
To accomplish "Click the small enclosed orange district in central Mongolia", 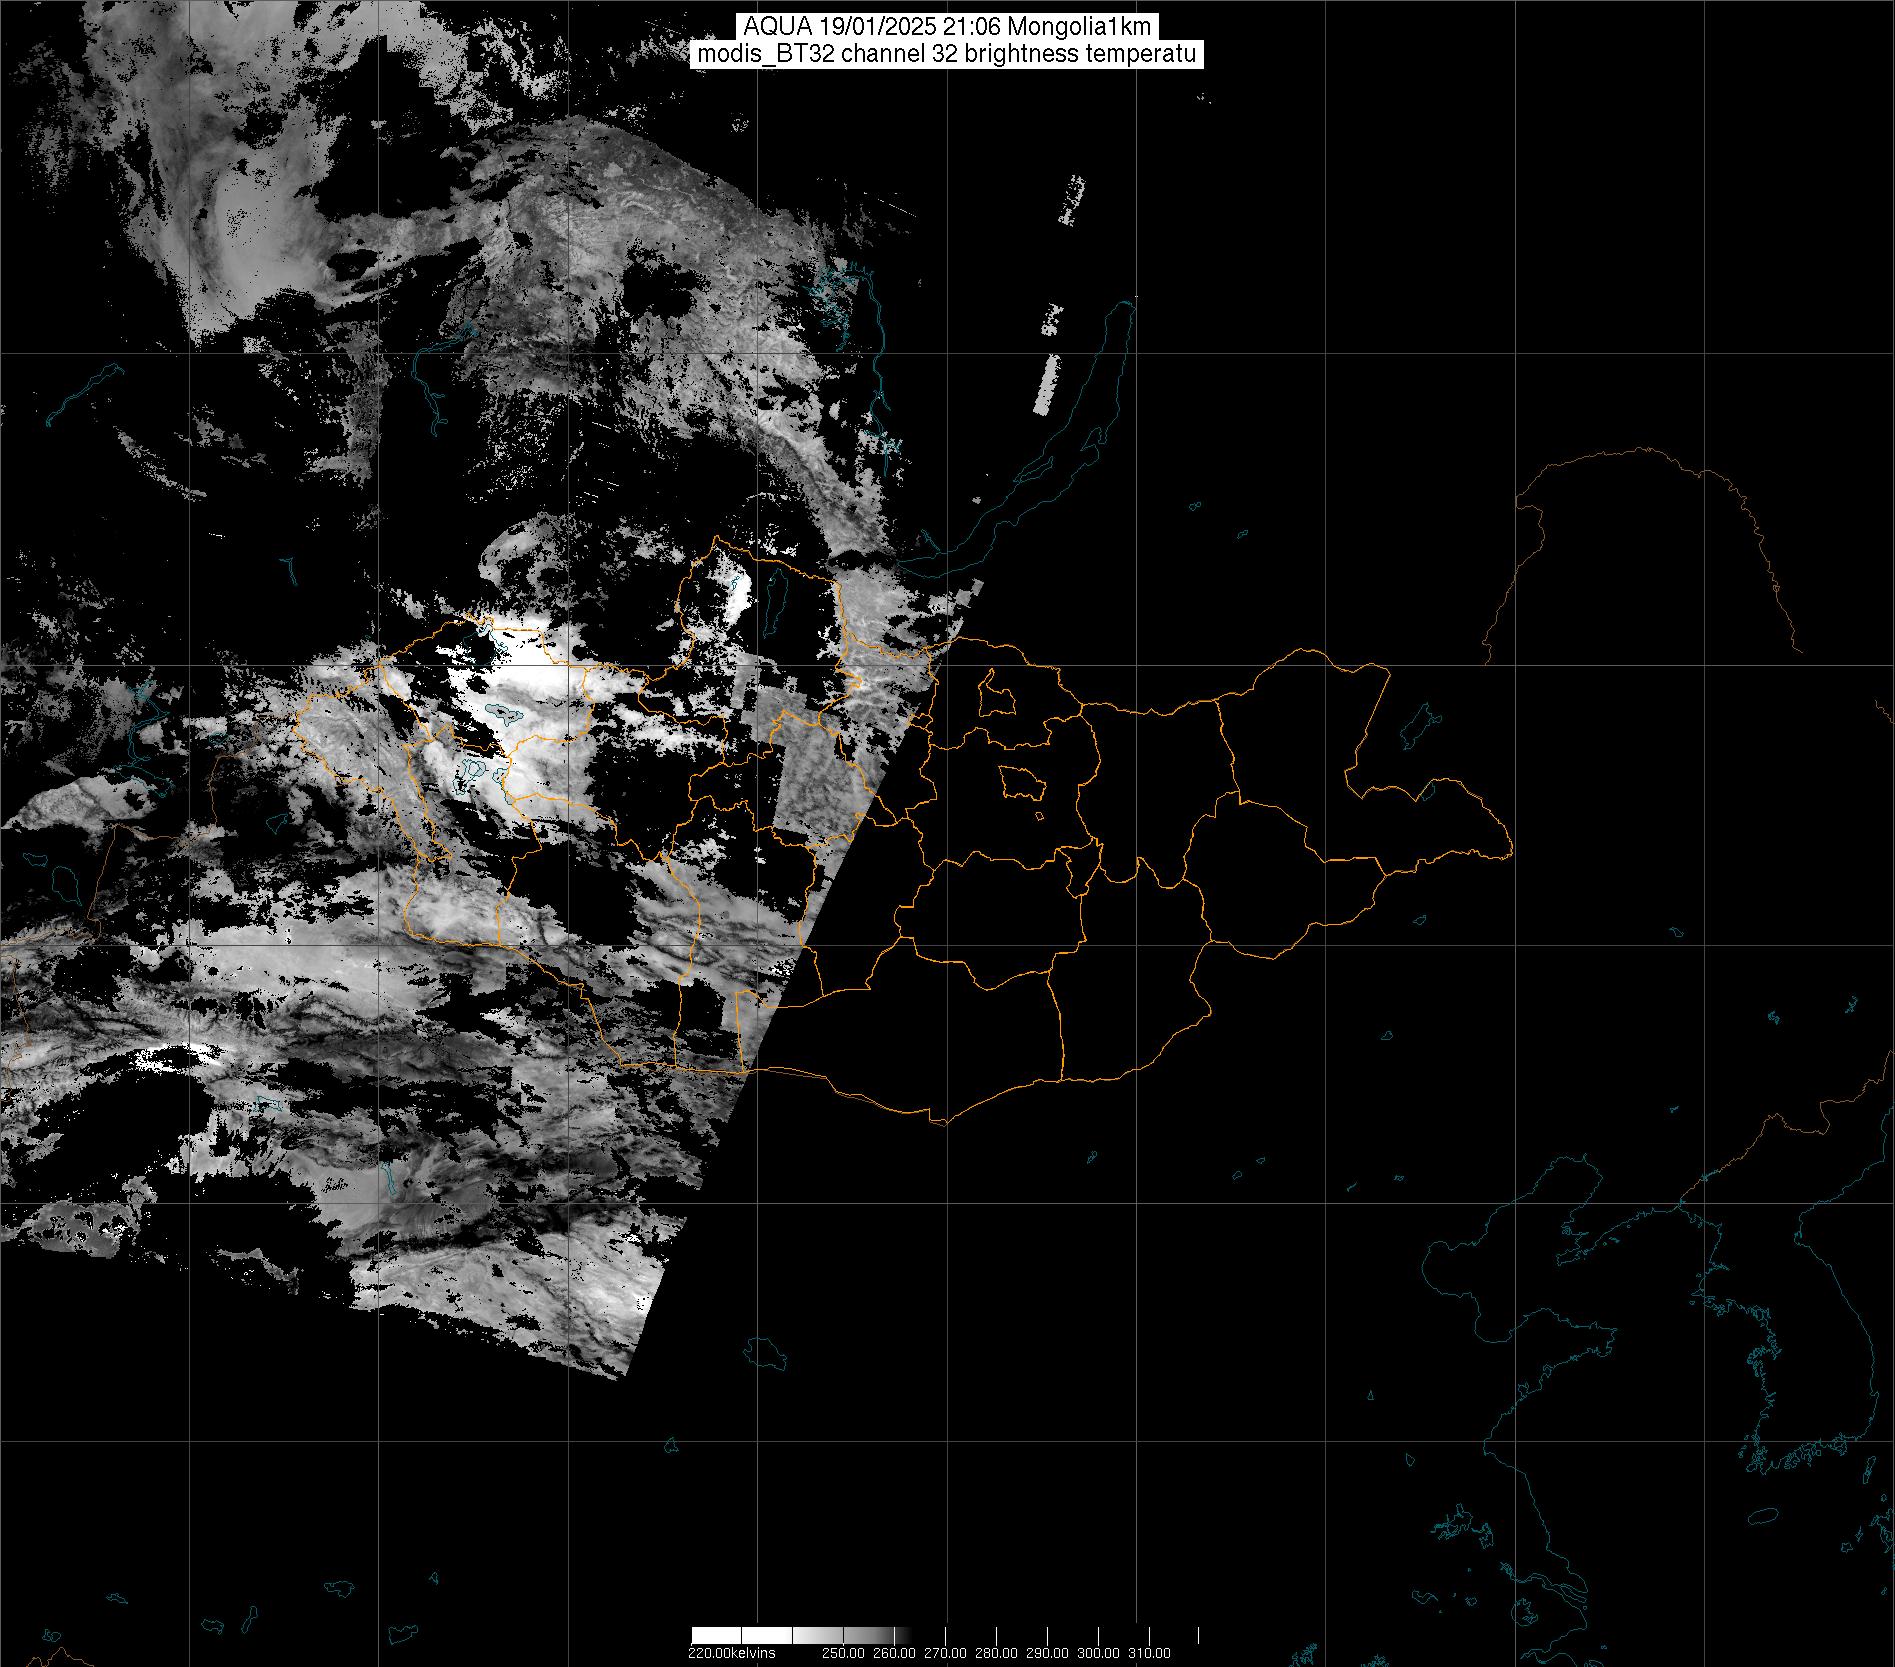I will click(x=1021, y=783).
